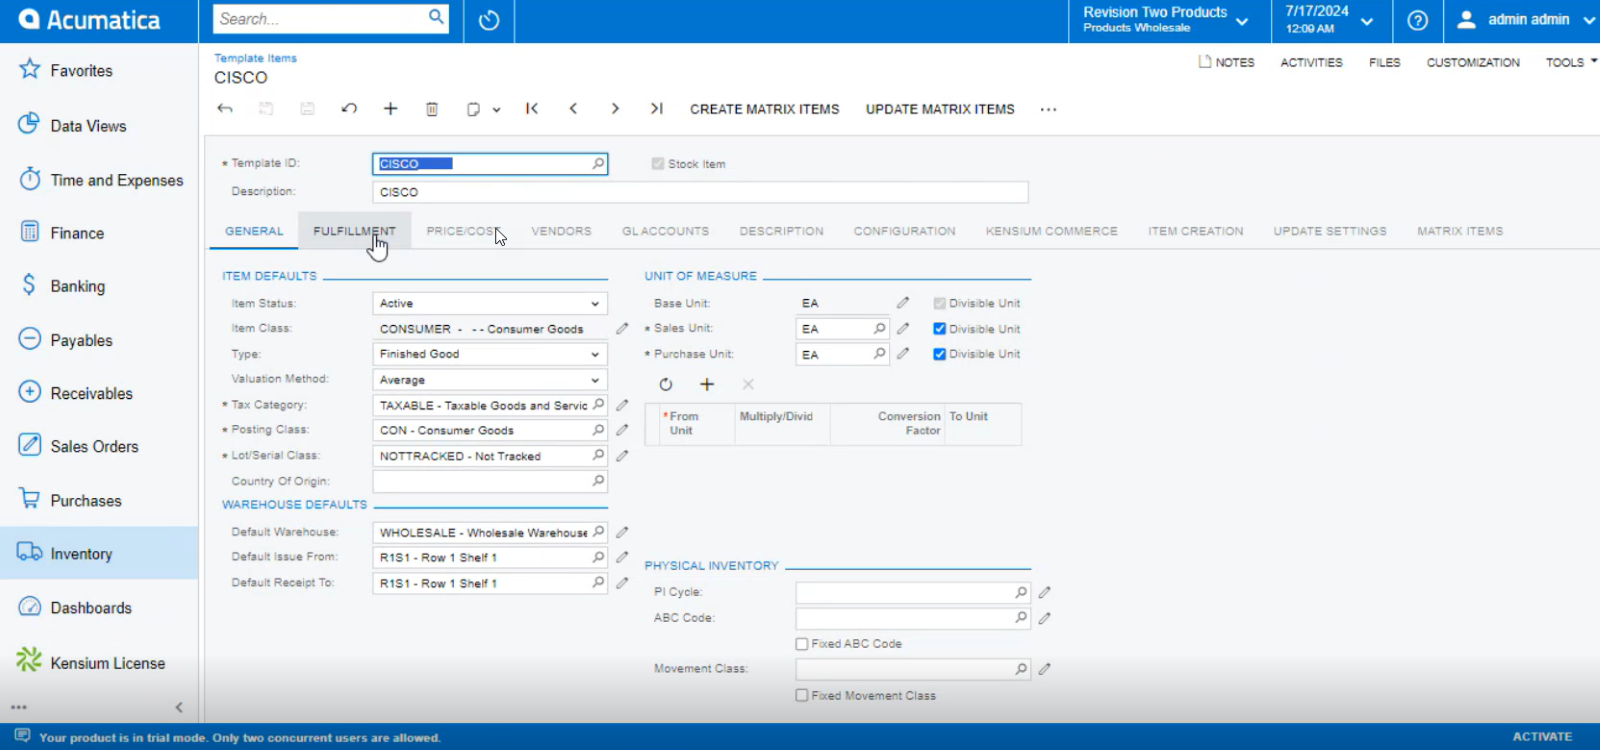Click the Description input field

coord(700,192)
